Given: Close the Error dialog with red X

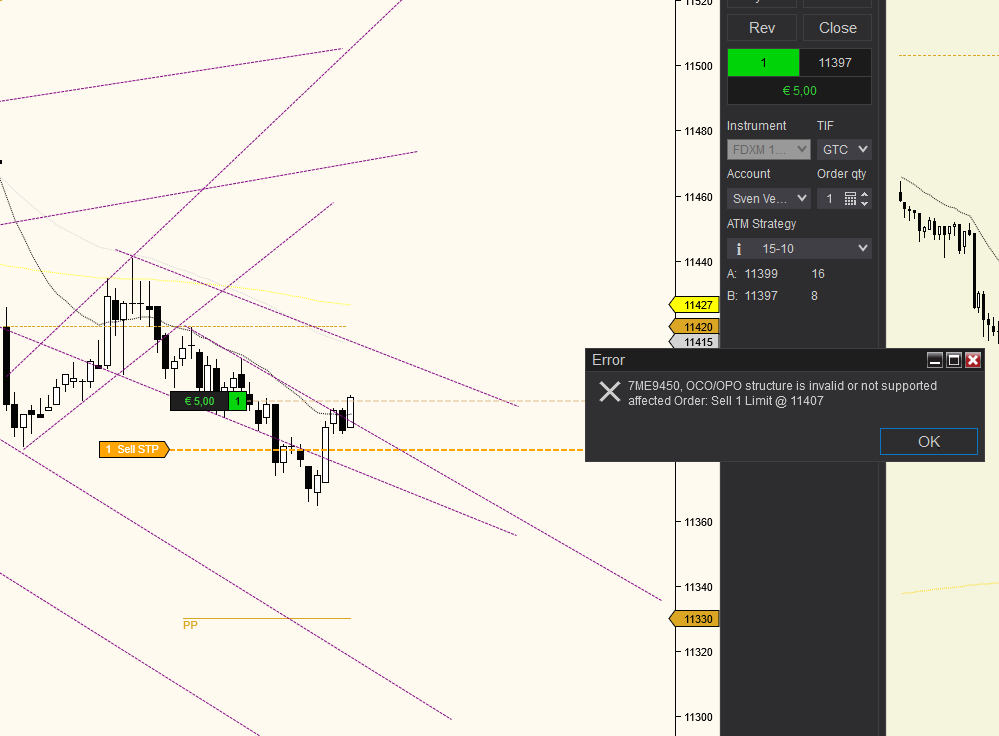Looking at the screenshot, I should coord(973,360).
